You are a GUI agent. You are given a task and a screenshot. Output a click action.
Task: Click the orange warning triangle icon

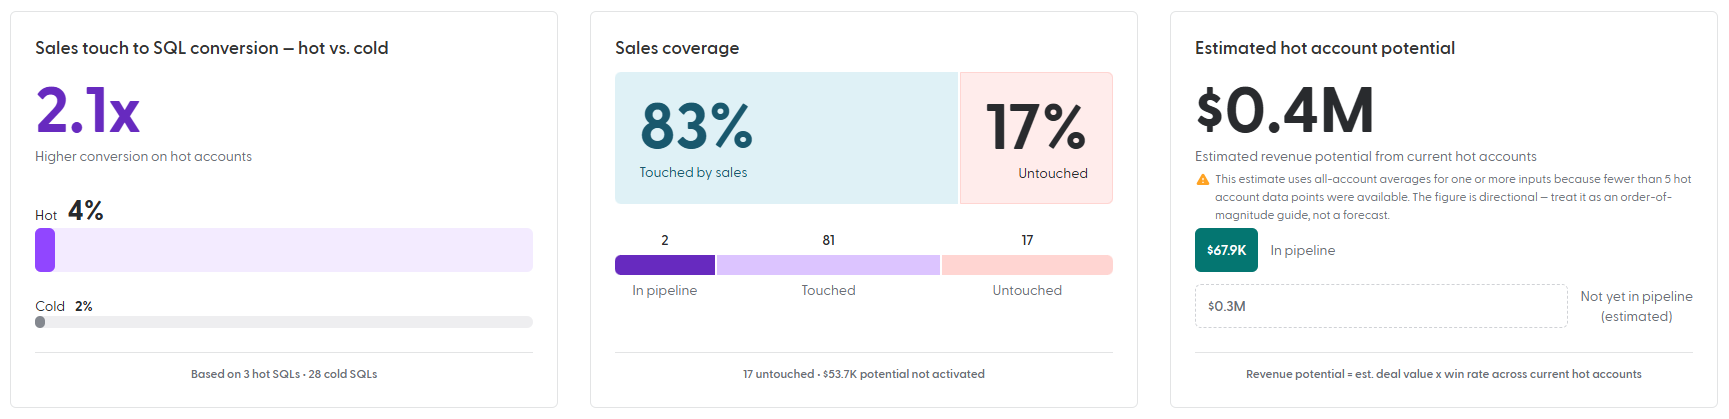tap(1203, 180)
